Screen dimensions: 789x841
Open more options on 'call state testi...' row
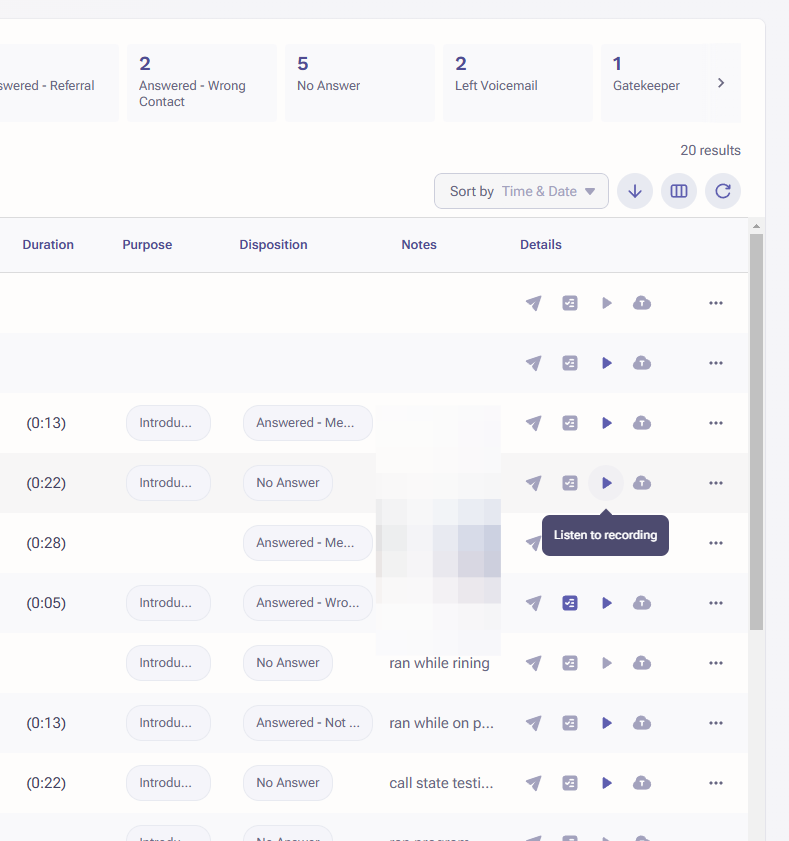[716, 783]
